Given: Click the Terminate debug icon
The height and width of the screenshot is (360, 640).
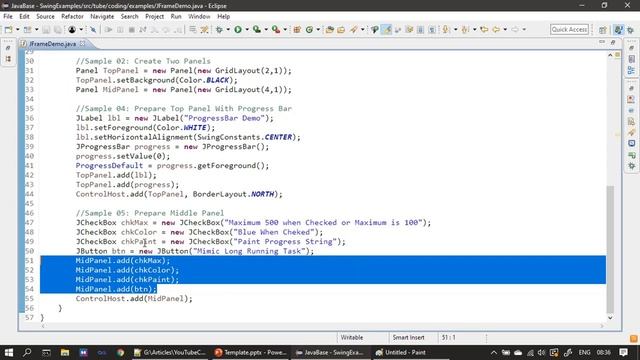Looking at the screenshot, I should click(x=131, y=29).
